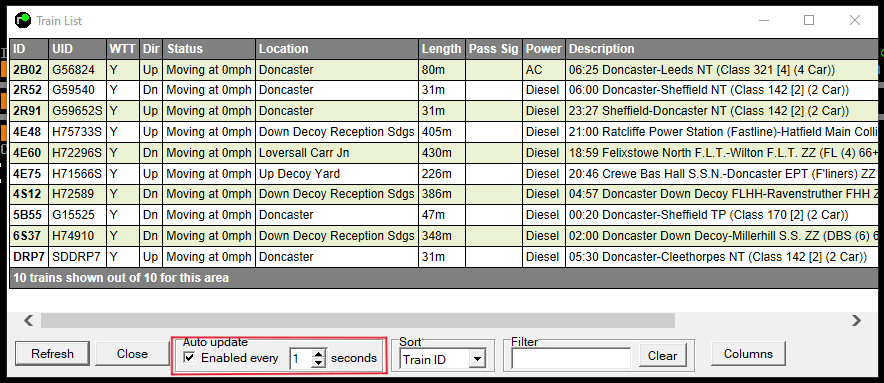Select train ID 4S12
This screenshot has height=383, width=884.
[28, 194]
